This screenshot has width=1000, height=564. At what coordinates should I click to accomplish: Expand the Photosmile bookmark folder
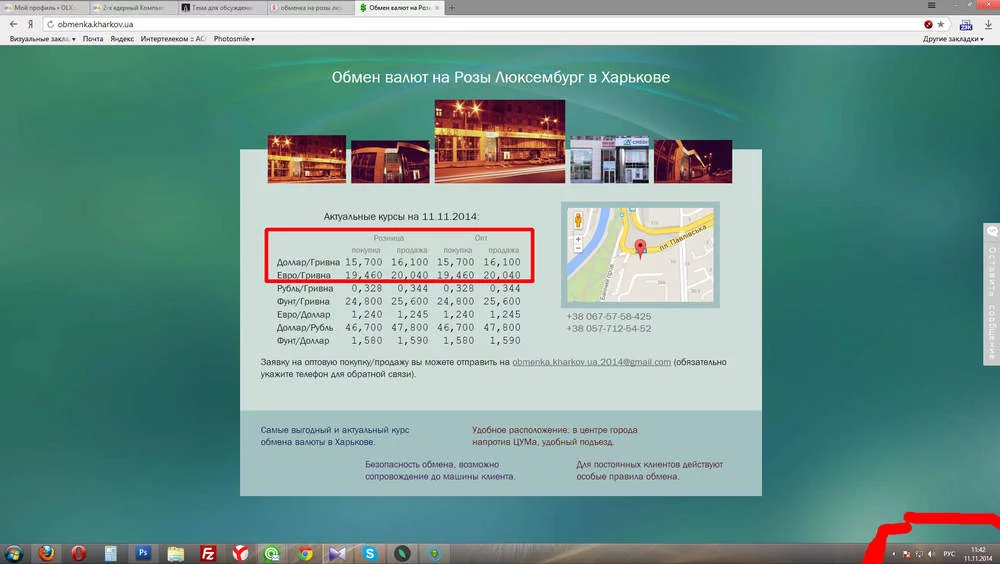pyautogui.click(x=234, y=39)
